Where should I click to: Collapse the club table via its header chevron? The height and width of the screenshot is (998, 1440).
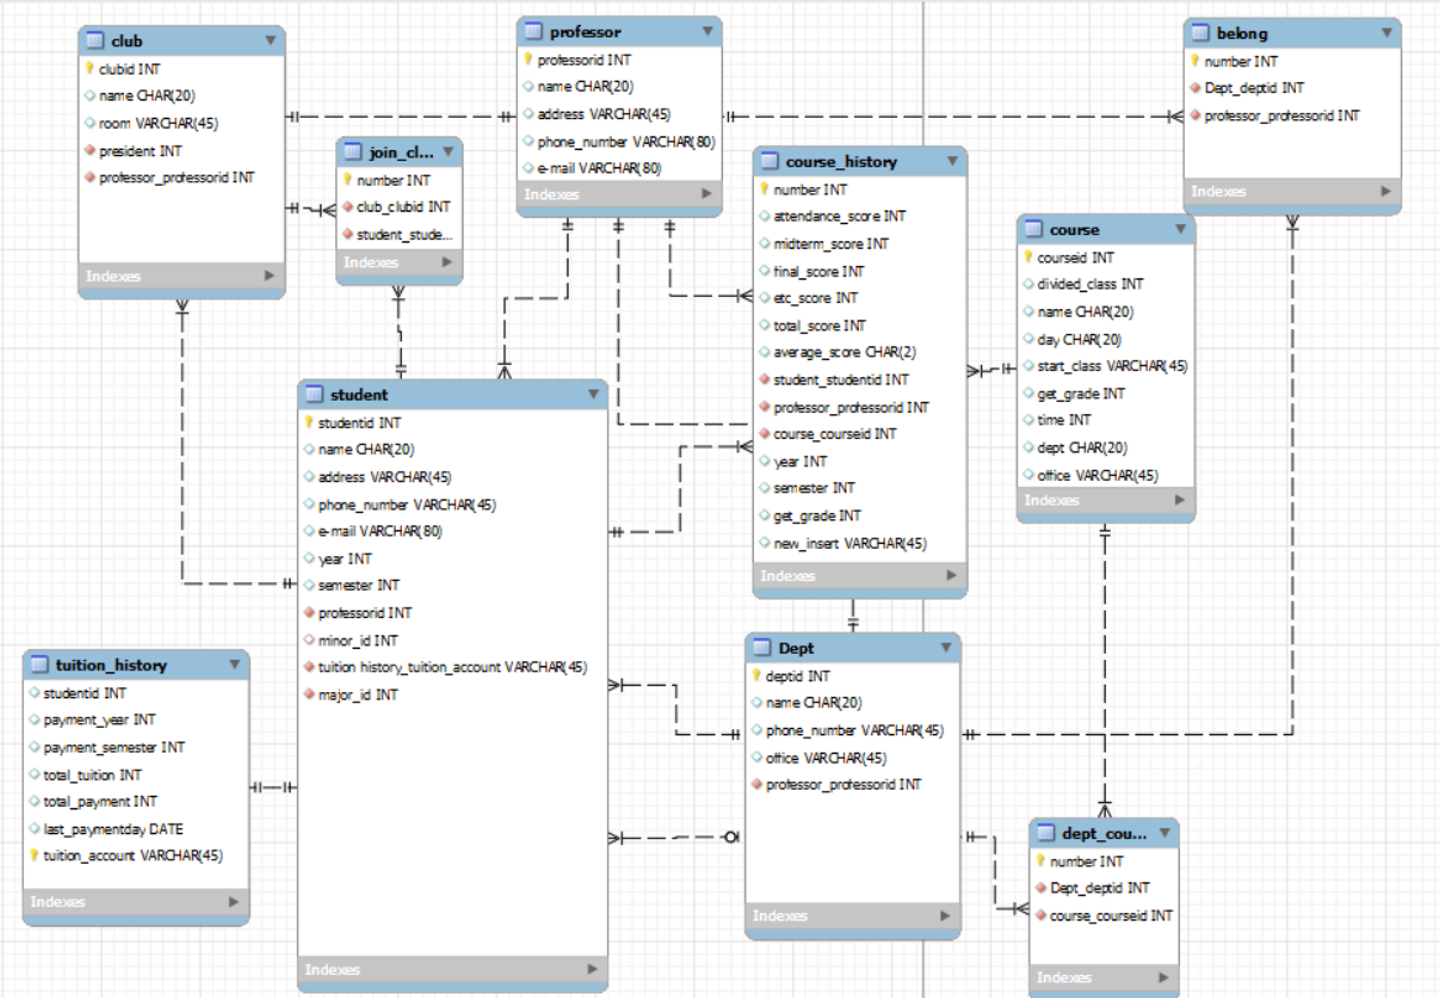click(x=270, y=41)
